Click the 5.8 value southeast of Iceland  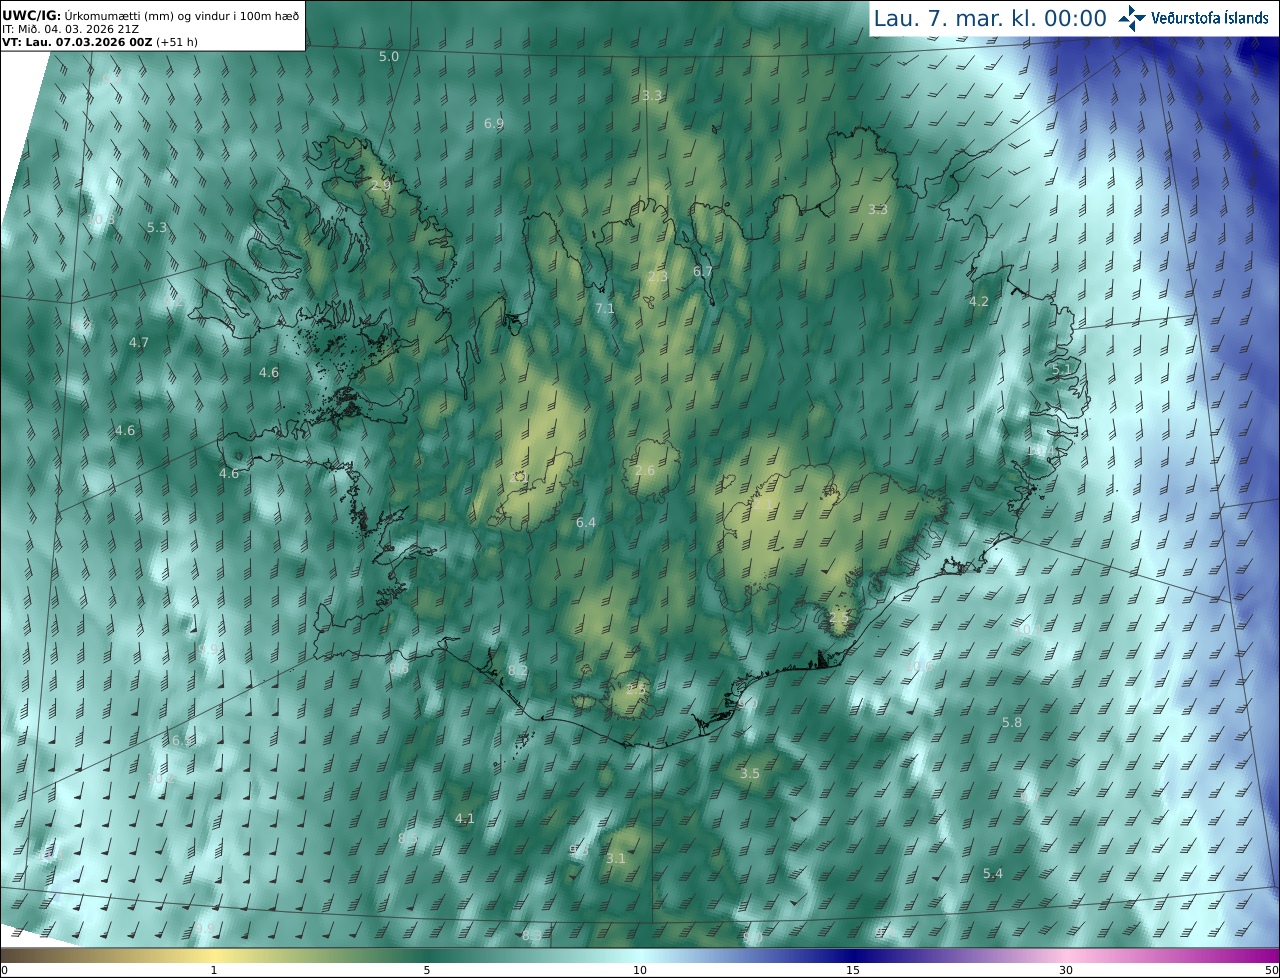pos(1012,723)
